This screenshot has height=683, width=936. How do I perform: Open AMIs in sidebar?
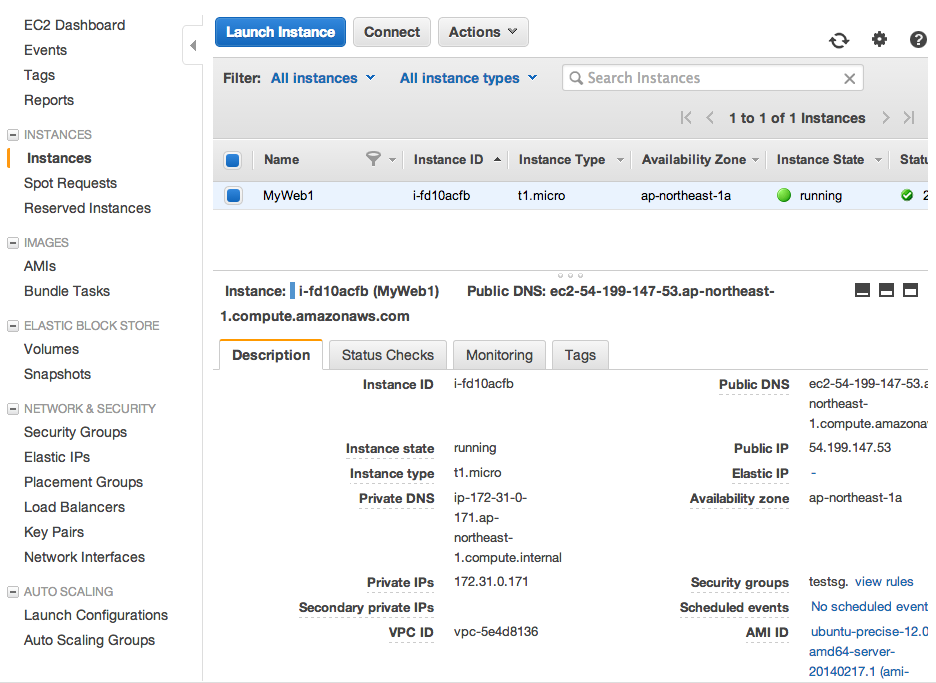[x=40, y=266]
